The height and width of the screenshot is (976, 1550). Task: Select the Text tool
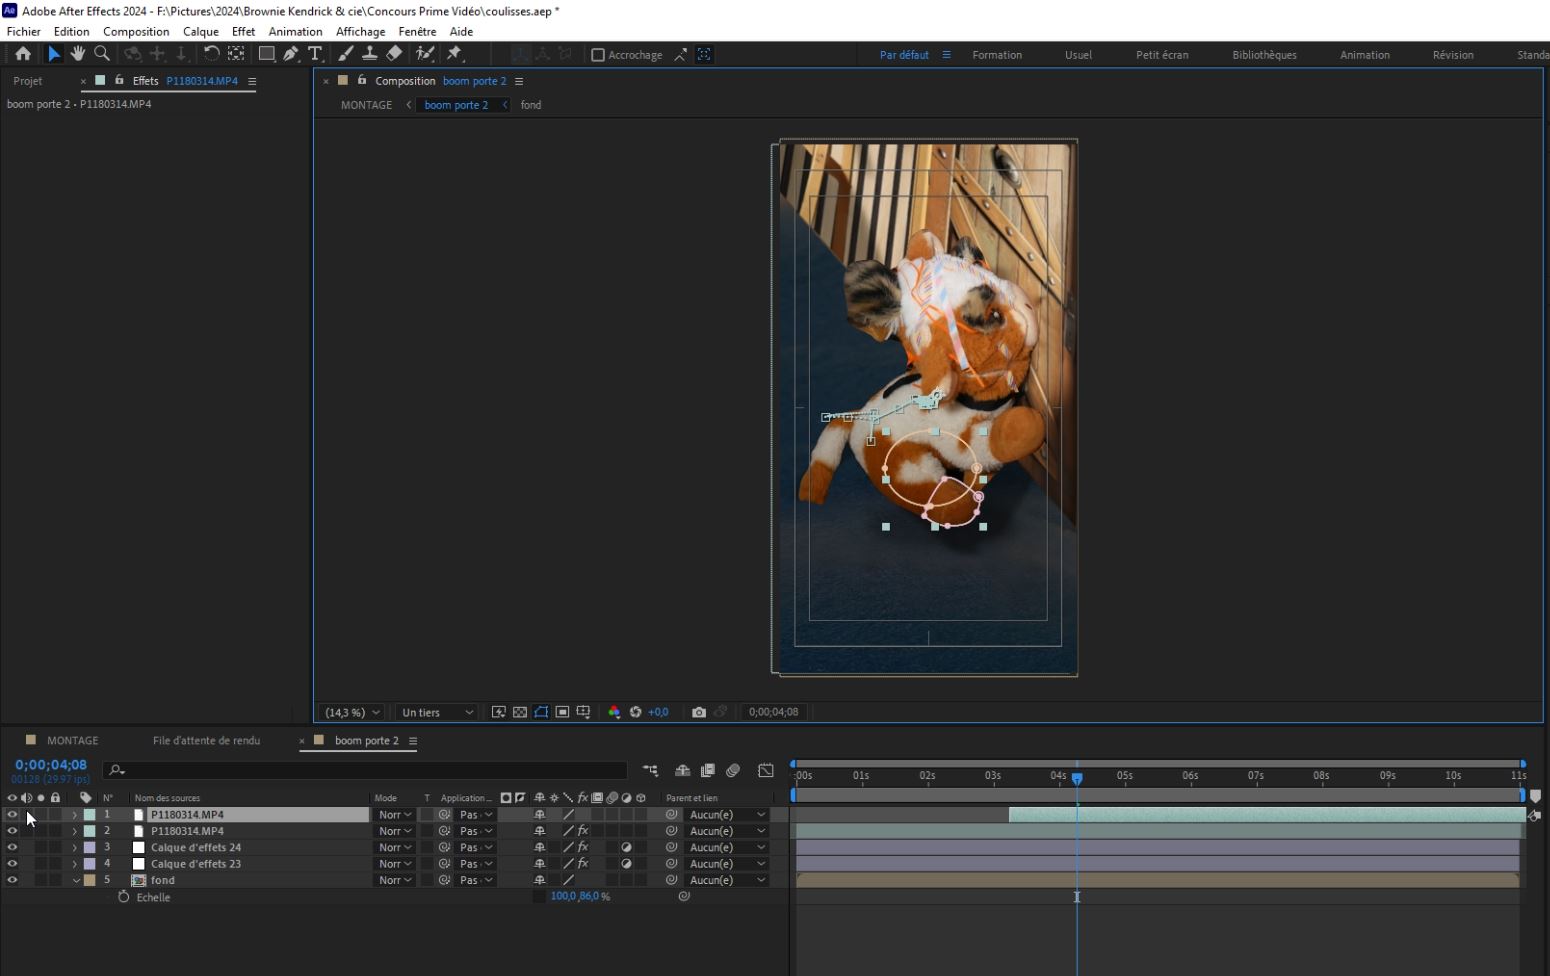315,54
